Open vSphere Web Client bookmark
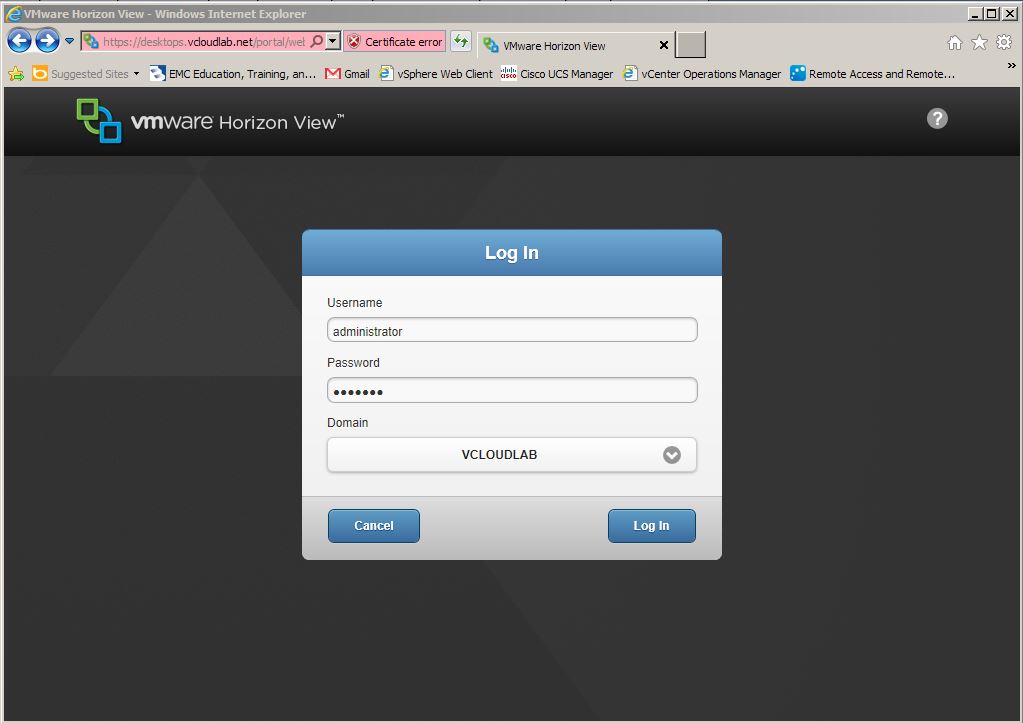The image size is (1023, 723). pyautogui.click(x=436, y=74)
